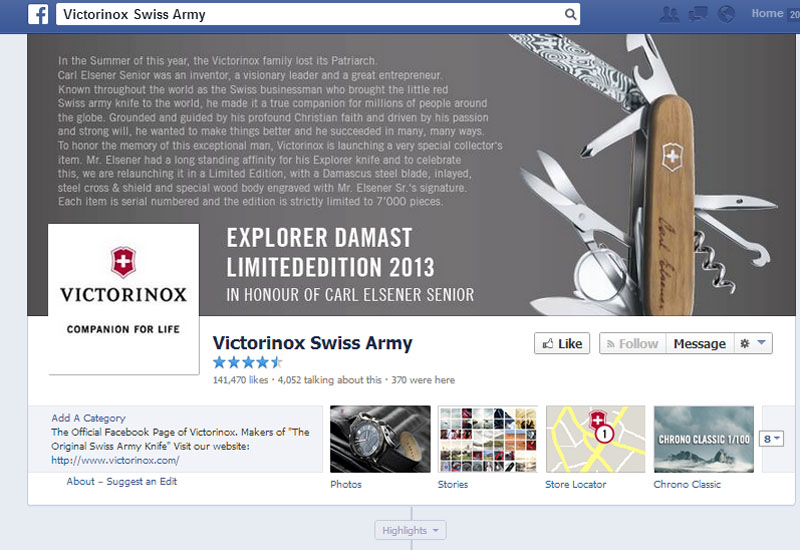This screenshot has width=800, height=550.
Task: Open the About link
Action: click(x=81, y=481)
